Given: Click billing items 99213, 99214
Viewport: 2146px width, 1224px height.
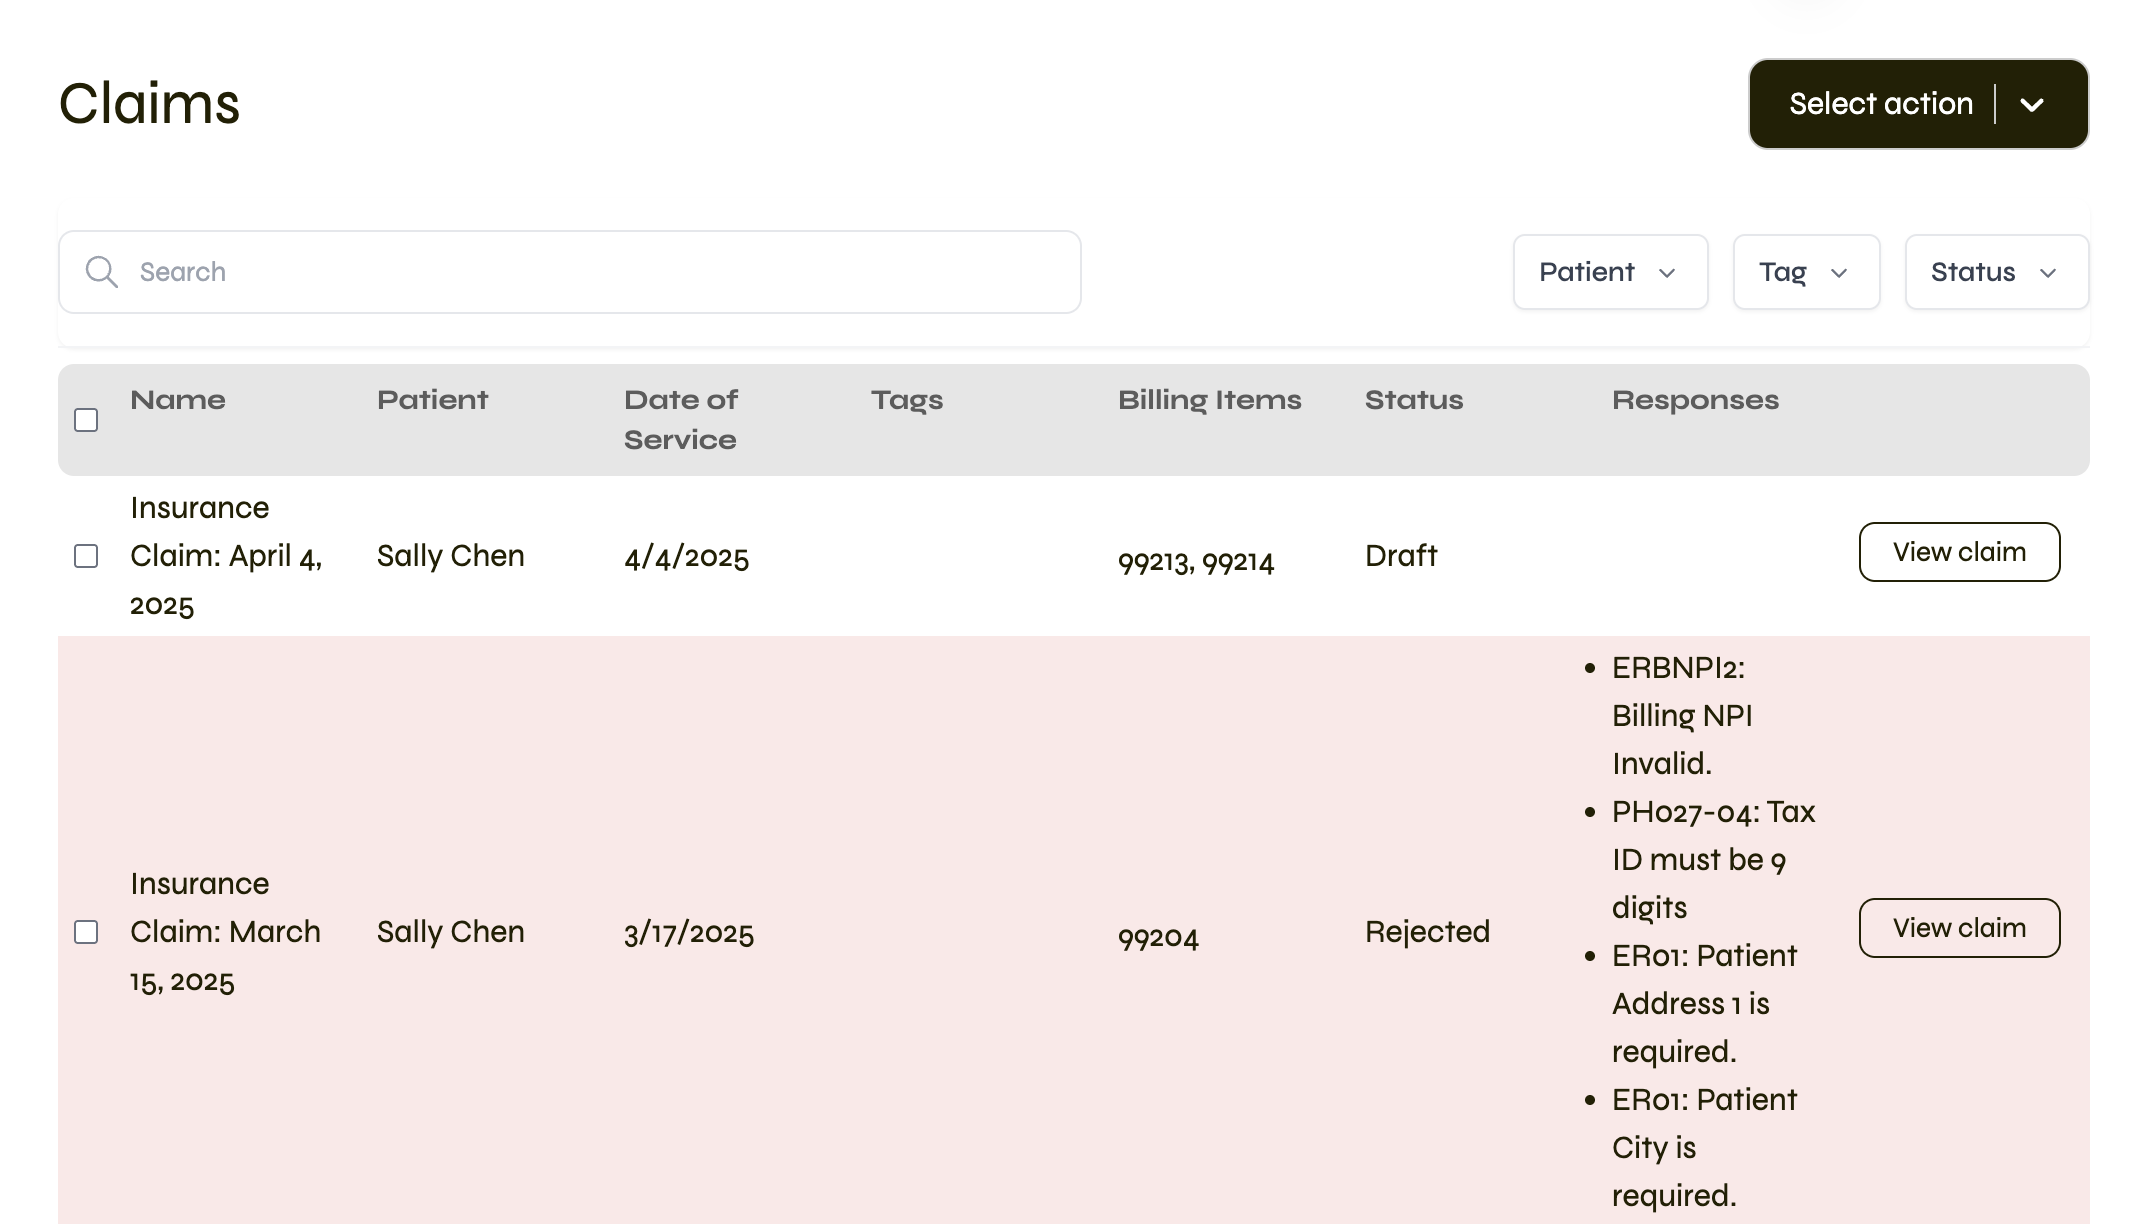Looking at the screenshot, I should [x=1196, y=562].
